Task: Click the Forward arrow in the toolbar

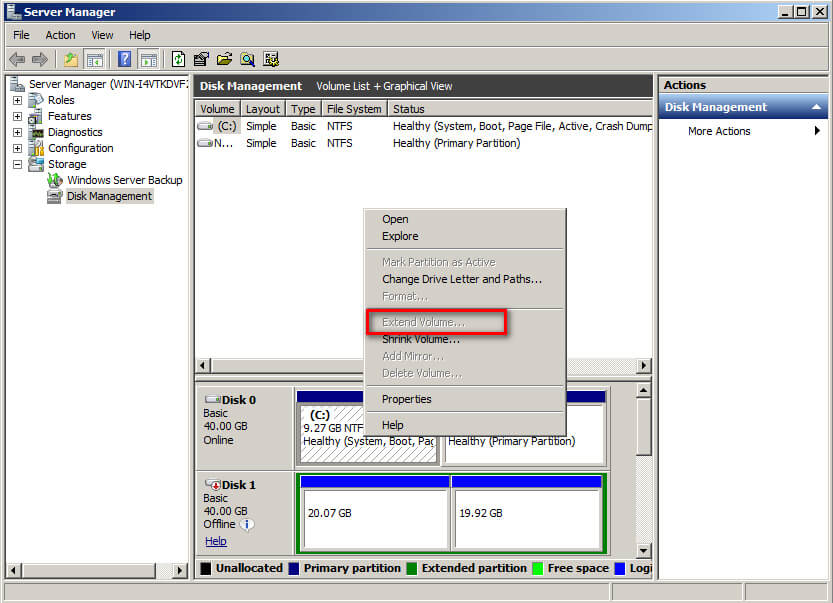Action: pyautogui.click(x=40, y=59)
